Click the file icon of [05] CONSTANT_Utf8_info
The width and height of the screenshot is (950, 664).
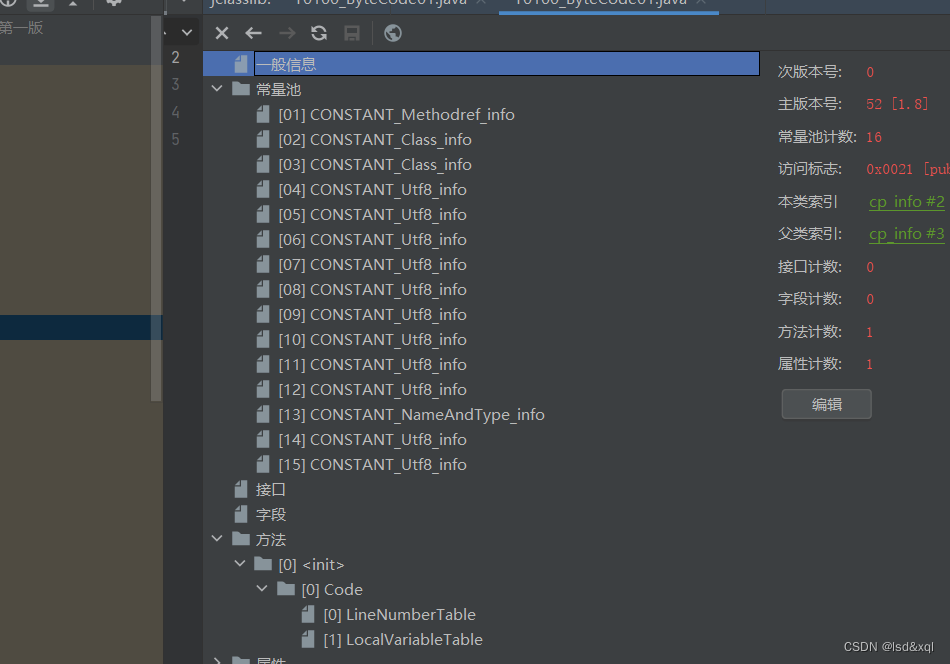click(263, 214)
